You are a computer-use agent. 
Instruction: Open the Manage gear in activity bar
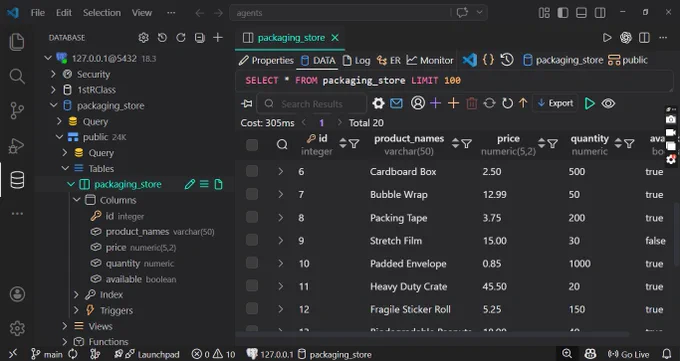(17, 328)
